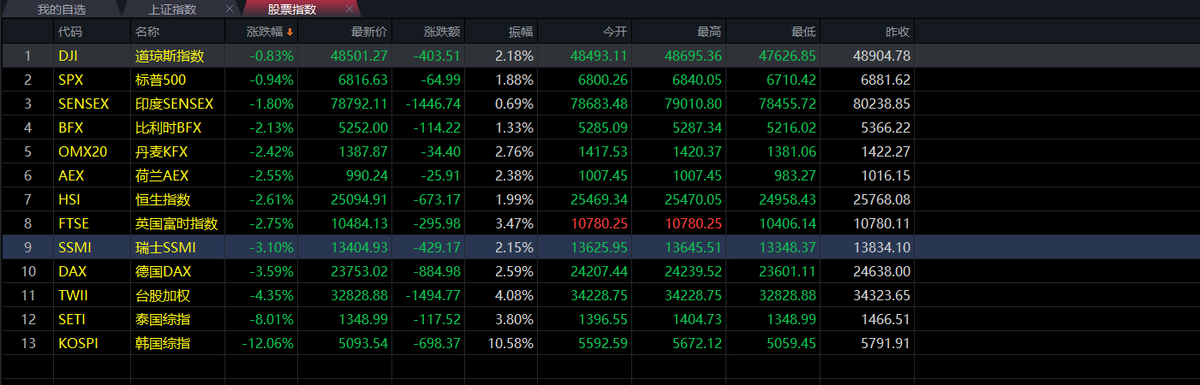Image resolution: width=1200 pixels, height=385 pixels.
Task: Select the 股票指数 tab
Action: [292, 9]
